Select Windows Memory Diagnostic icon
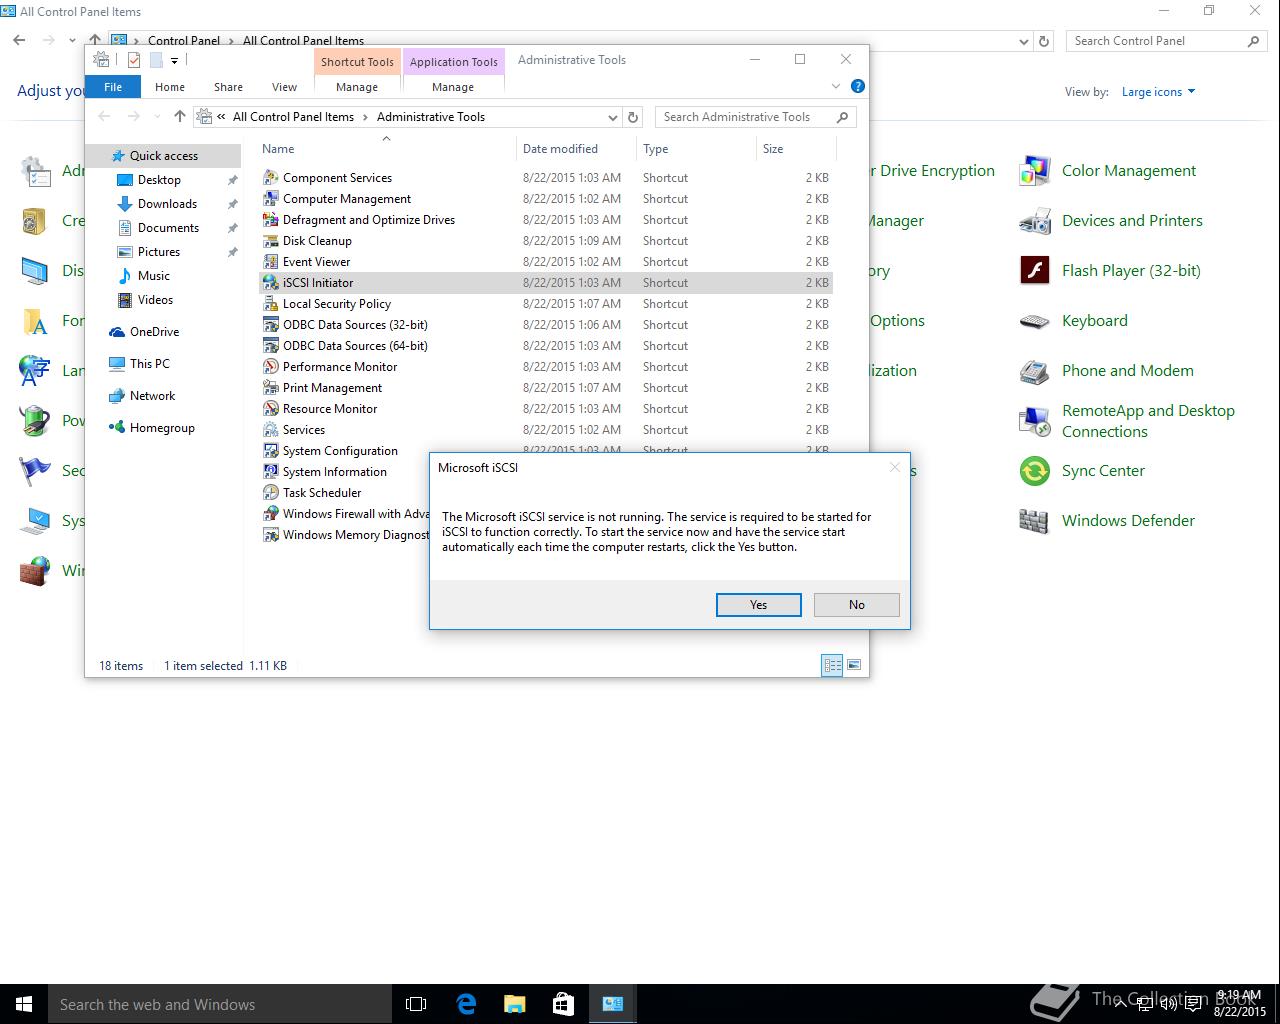Screen dimensions: 1280x1024 [270, 535]
